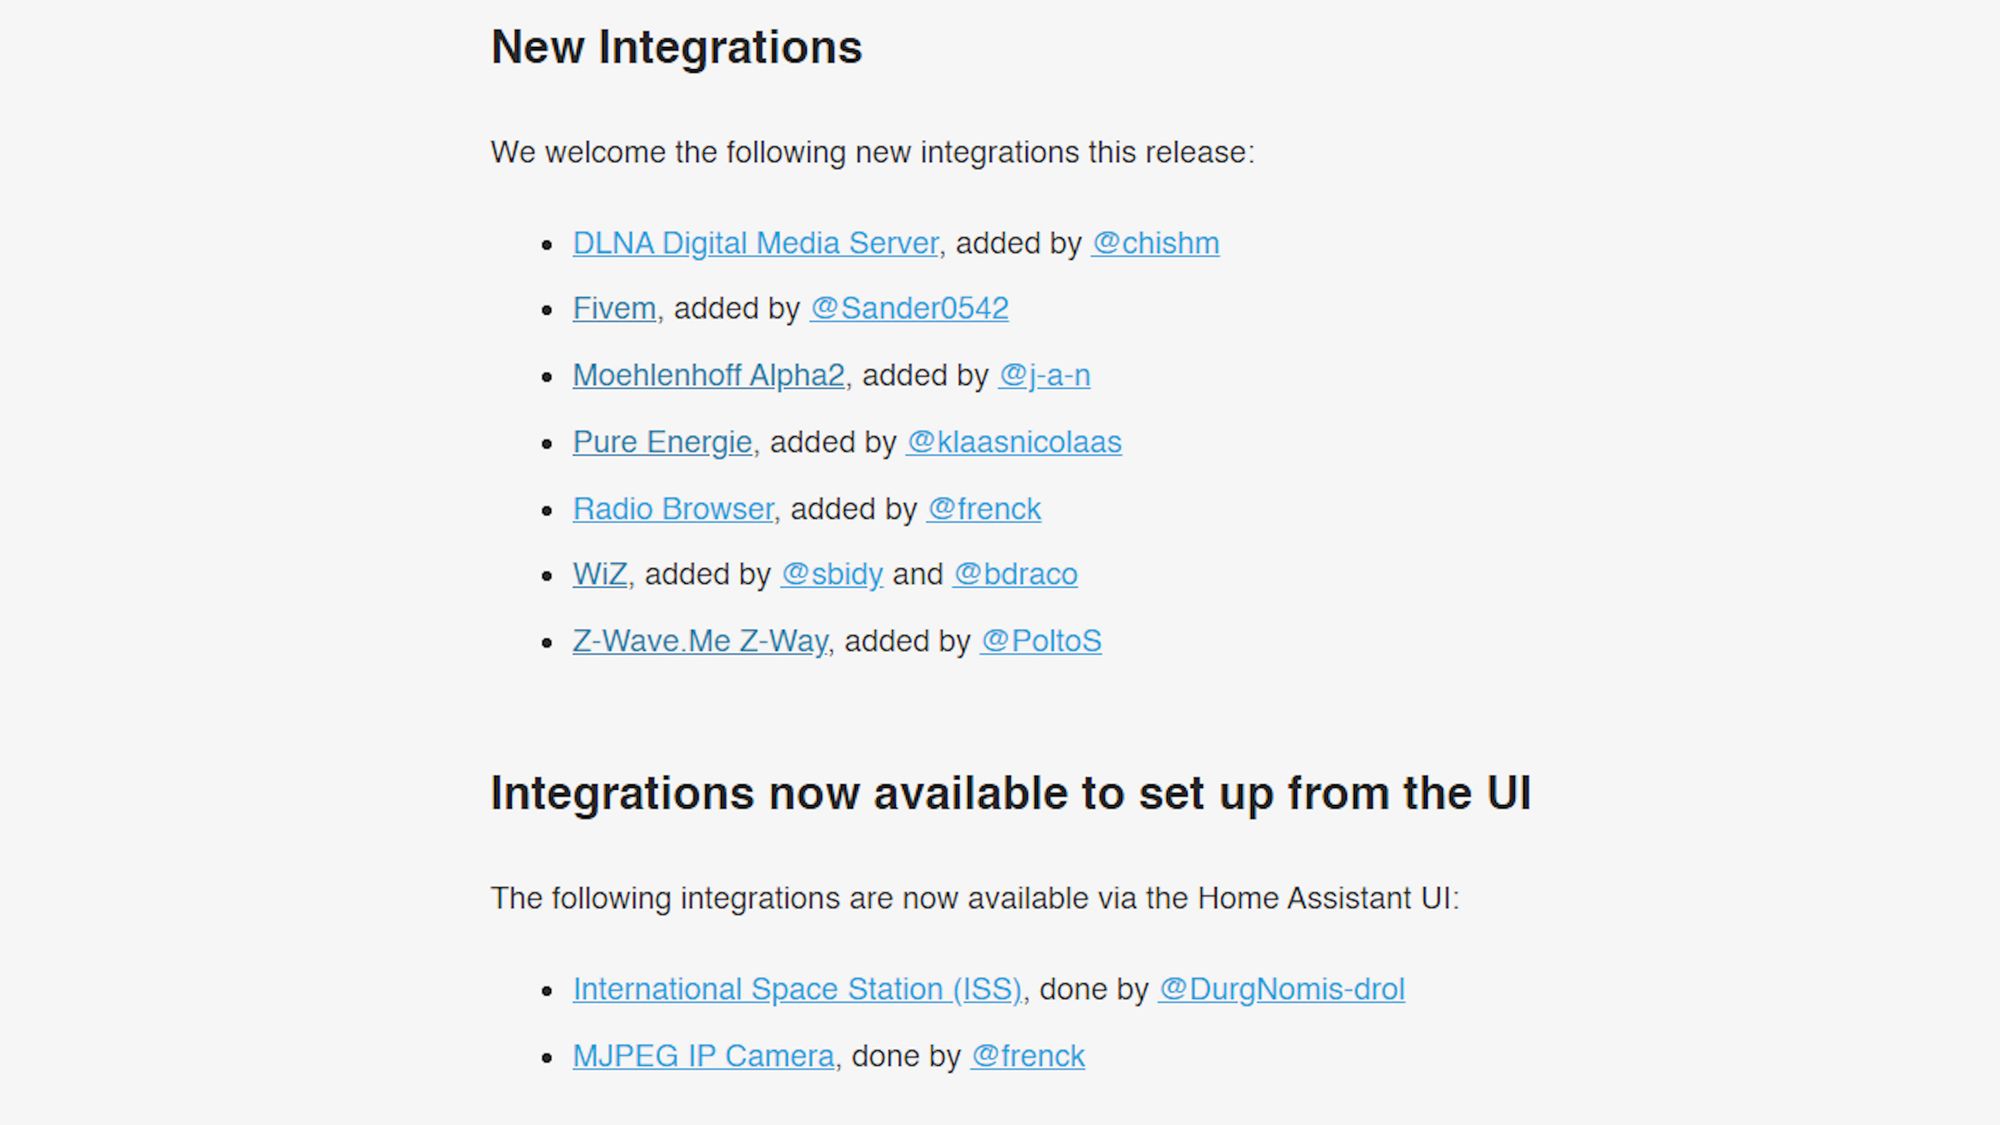Viewport: 2000px width, 1125px height.
Task: Click the New Integrations heading
Action: pyautogui.click(x=677, y=47)
